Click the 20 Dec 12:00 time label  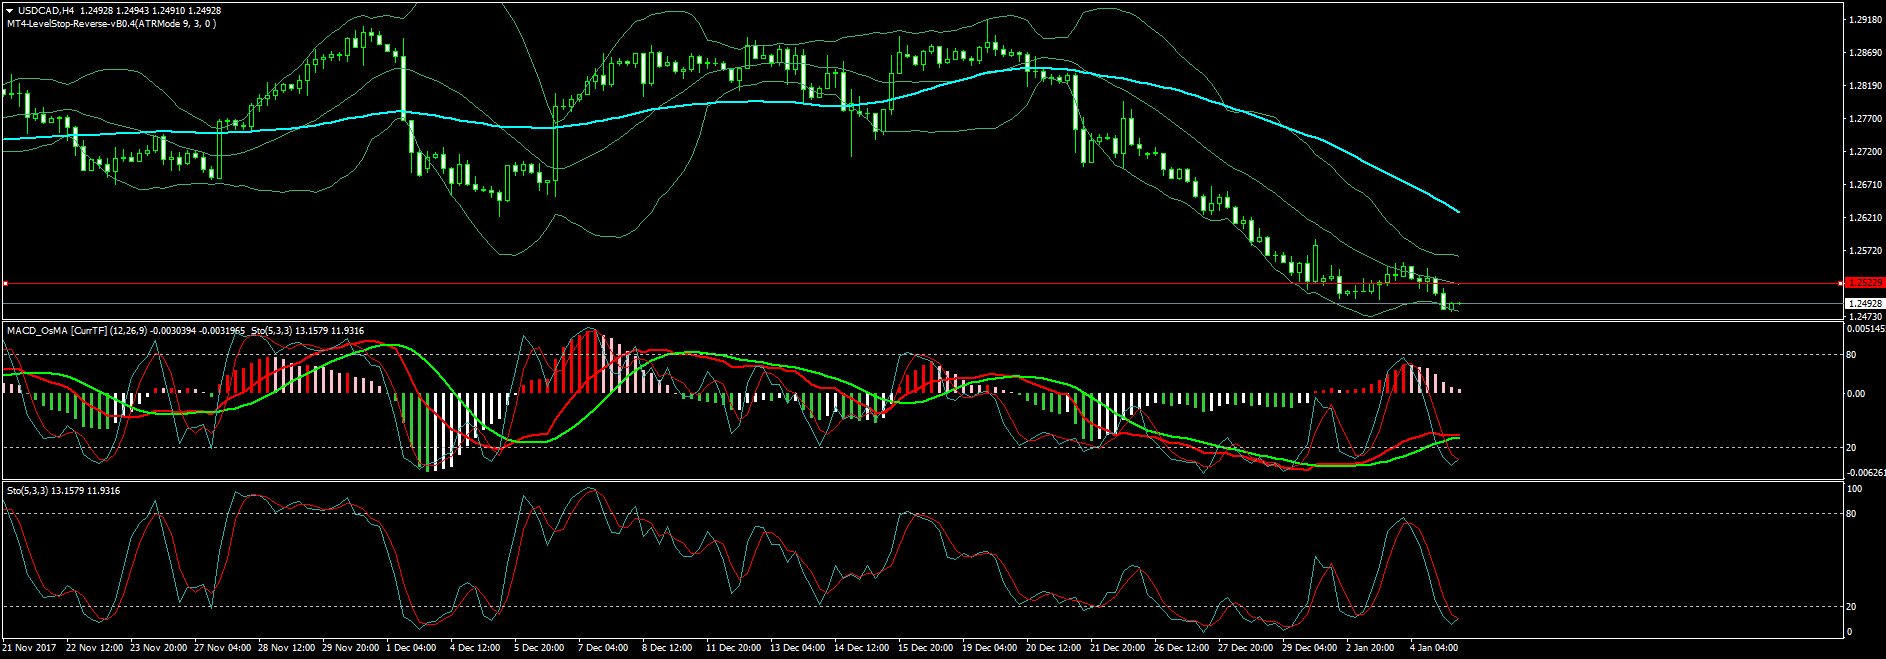pos(1054,648)
